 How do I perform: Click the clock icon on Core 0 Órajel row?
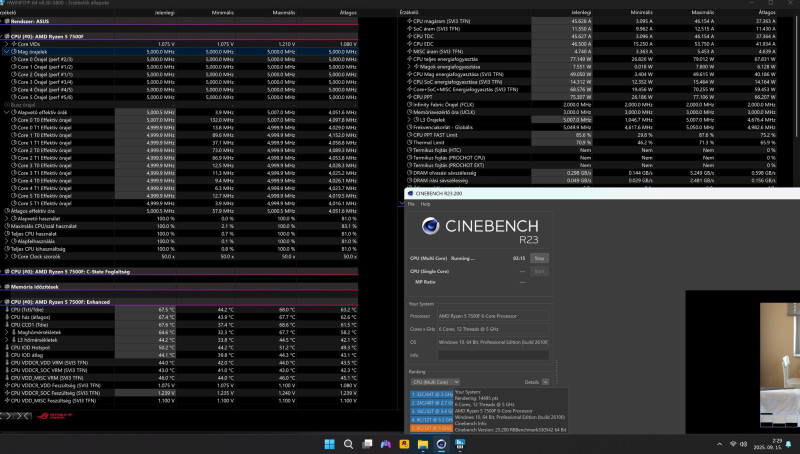click(14, 59)
